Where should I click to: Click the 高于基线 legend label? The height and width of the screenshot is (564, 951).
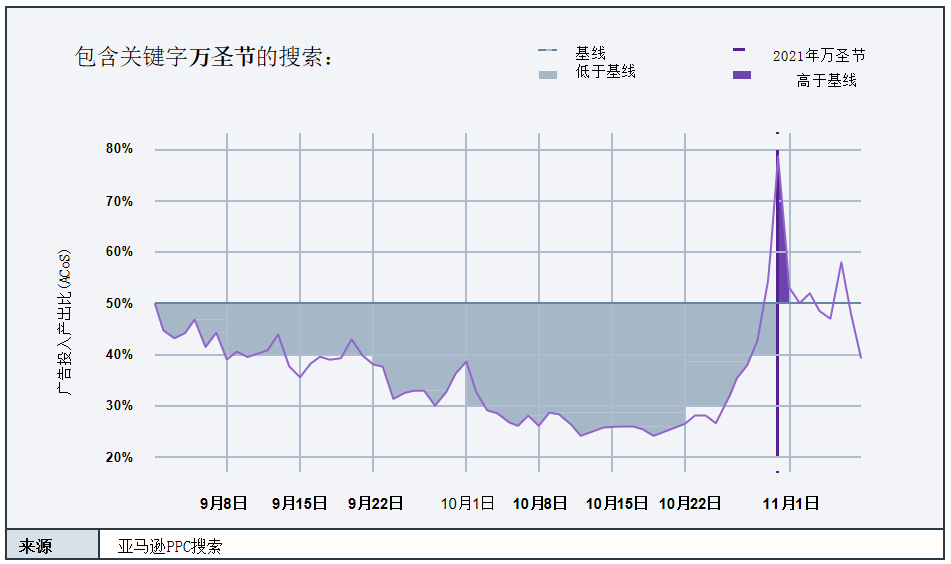826,80
